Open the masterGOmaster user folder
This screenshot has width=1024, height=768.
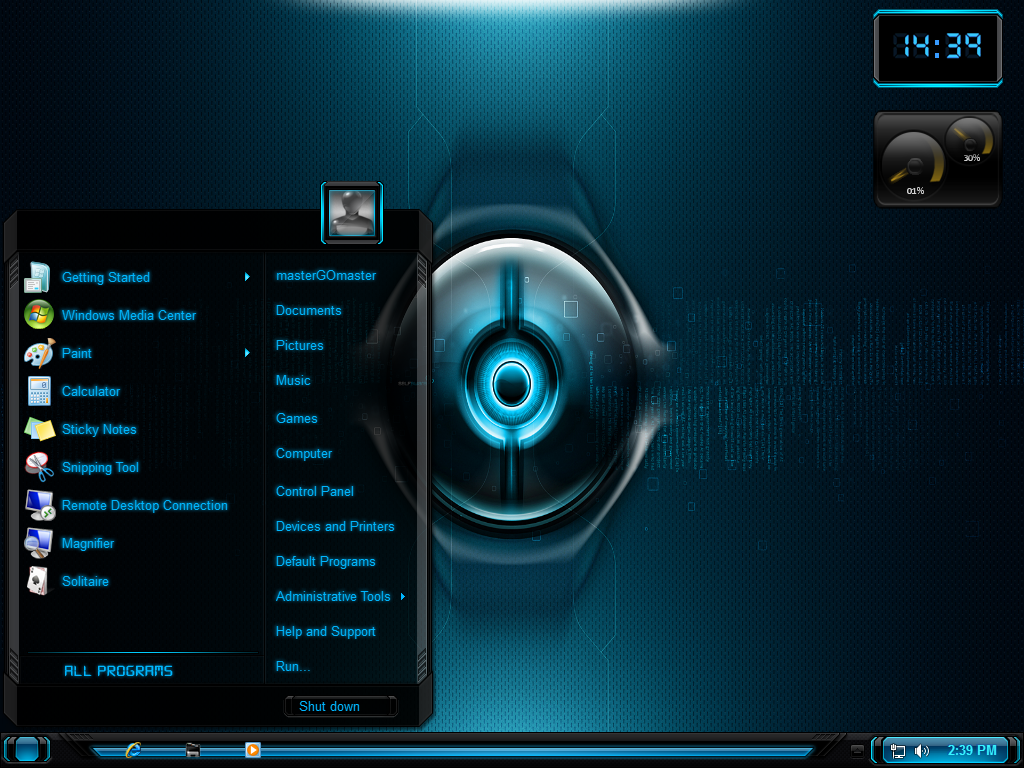click(x=326, y=276)
